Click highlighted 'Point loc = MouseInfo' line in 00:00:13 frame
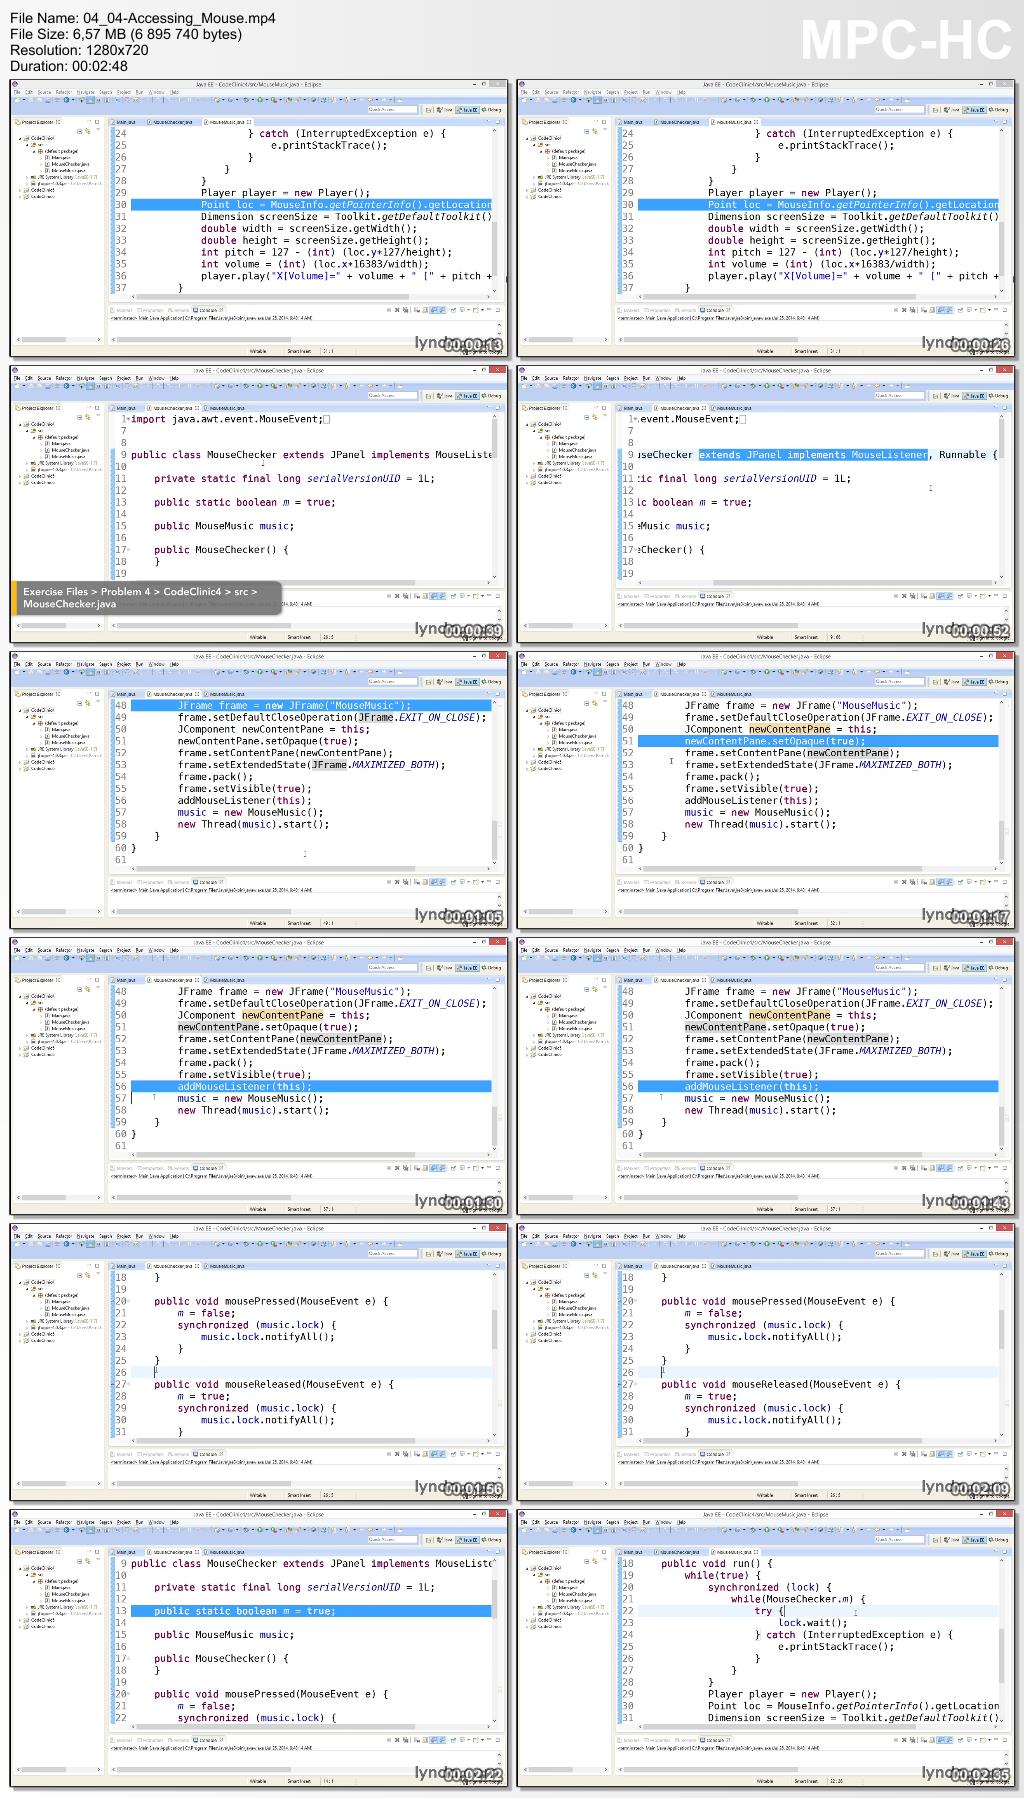The width and height of the screenshot is (1024, 1798). [x=311, y=205]
